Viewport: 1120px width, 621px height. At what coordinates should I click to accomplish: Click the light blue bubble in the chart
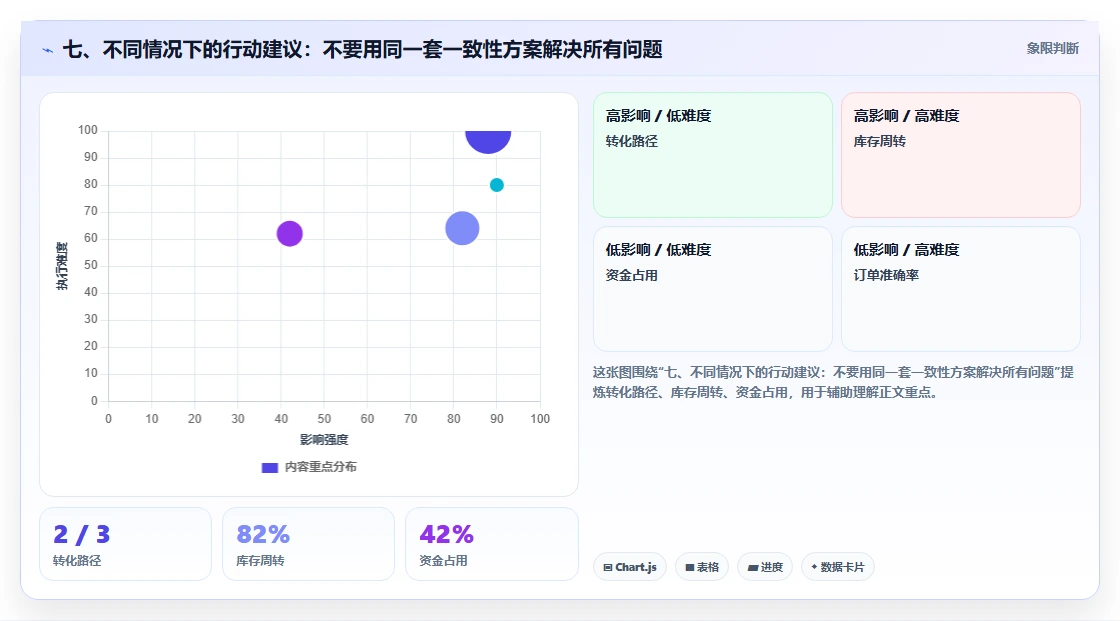(462, 229)
